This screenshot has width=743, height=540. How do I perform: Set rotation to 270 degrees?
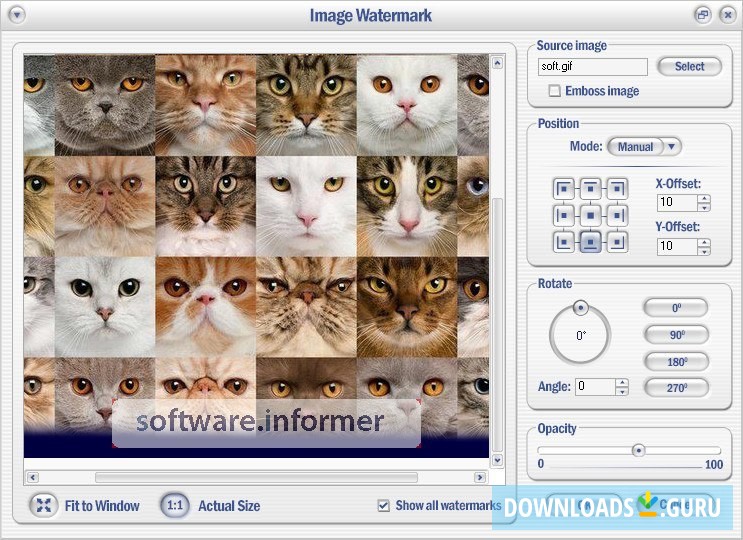tap(676, 388)
